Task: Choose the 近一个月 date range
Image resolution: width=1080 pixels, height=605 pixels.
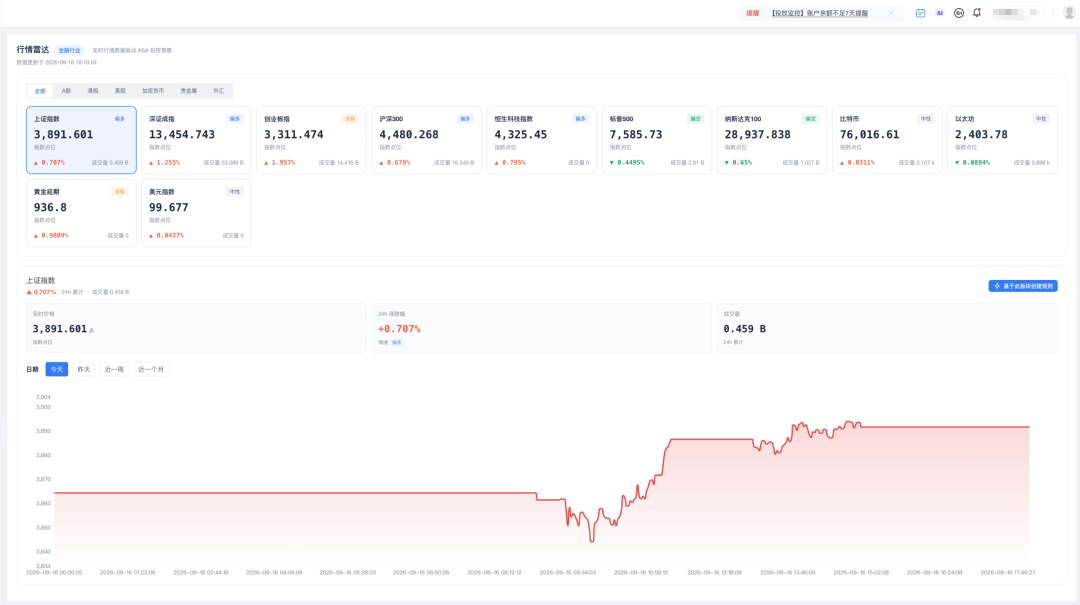Action: 151,369
